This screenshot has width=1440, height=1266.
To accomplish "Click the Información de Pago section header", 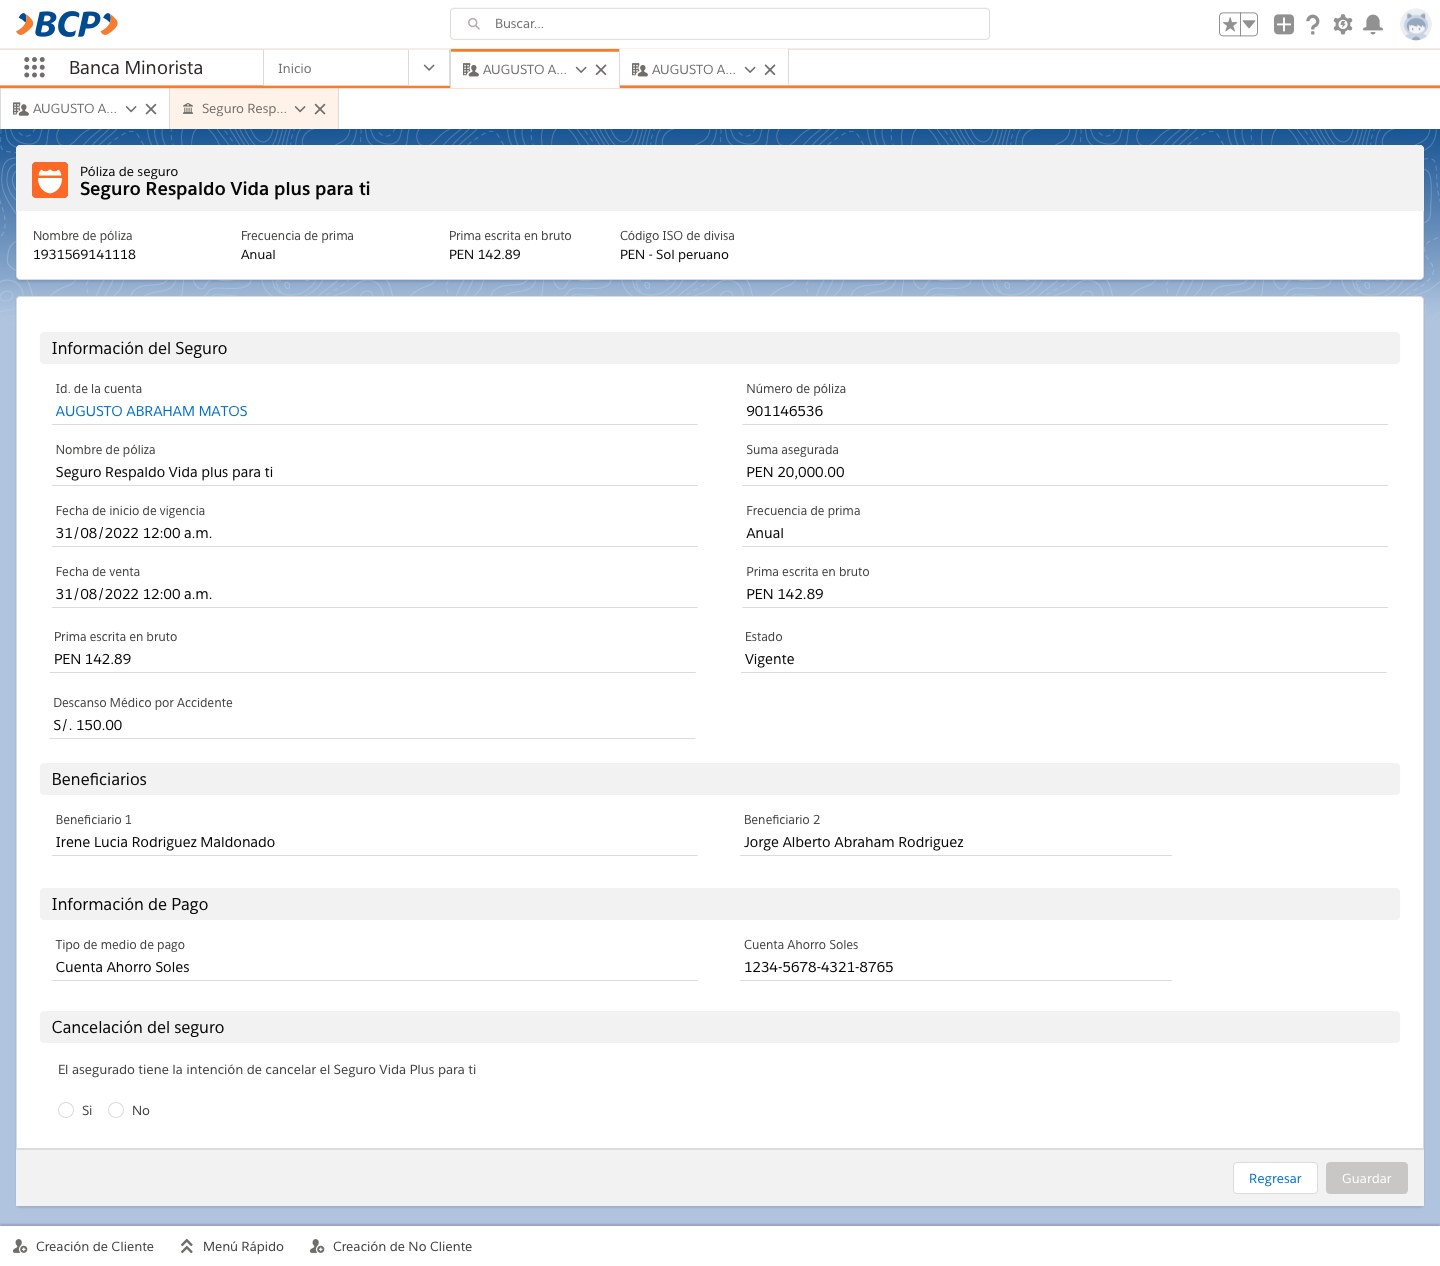I will click(x=720, y=904).
